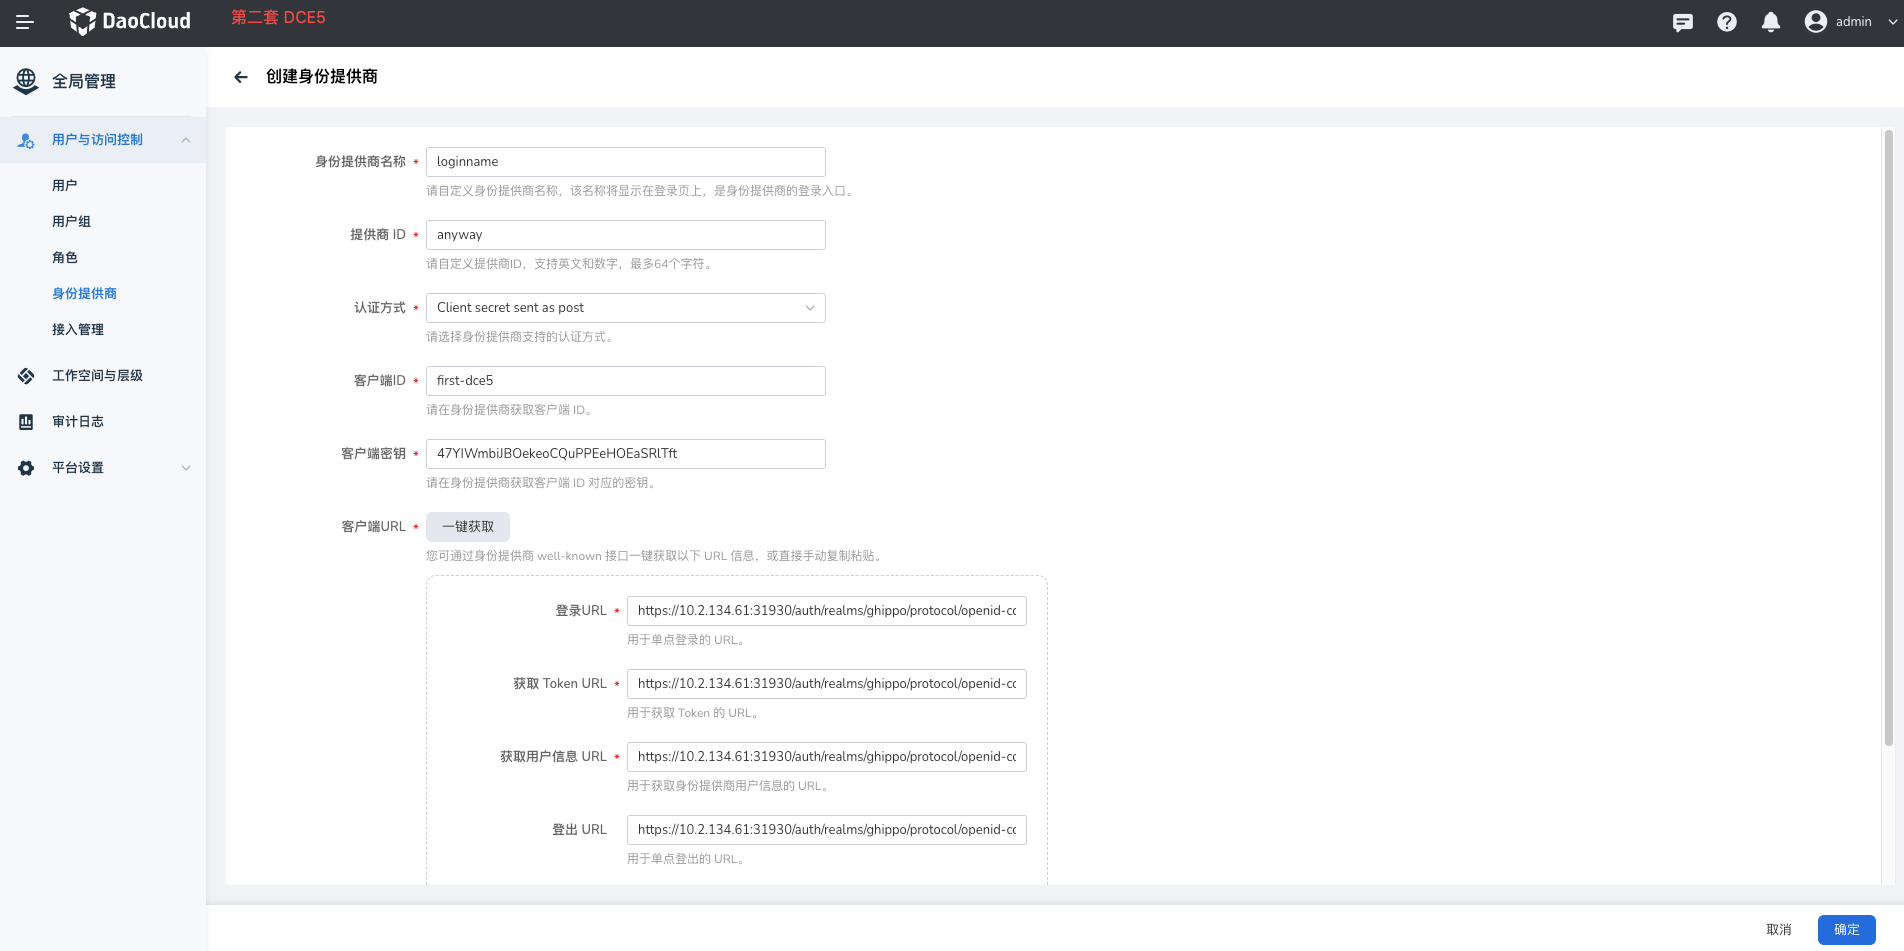The image size is (1904, 951).
Task: Select 角色 in the sidebar
Action: coord(65,258)
